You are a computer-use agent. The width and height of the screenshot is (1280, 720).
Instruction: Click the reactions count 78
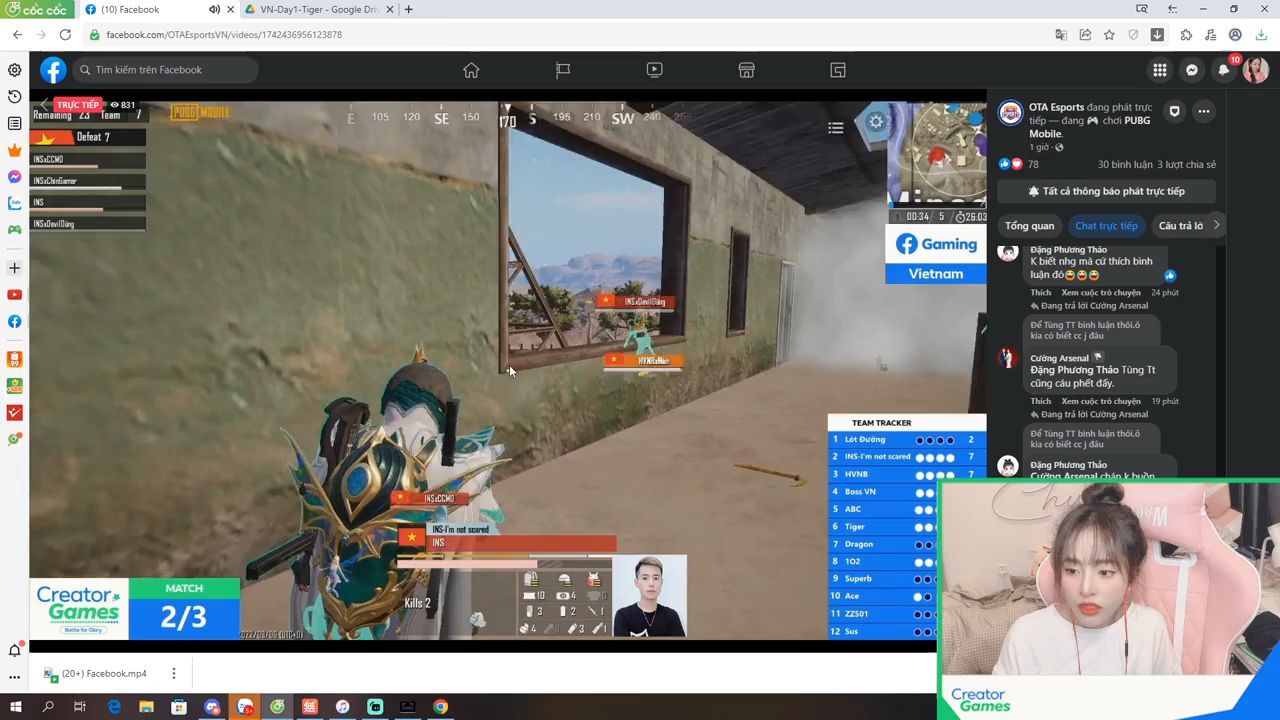point(1033,164)
